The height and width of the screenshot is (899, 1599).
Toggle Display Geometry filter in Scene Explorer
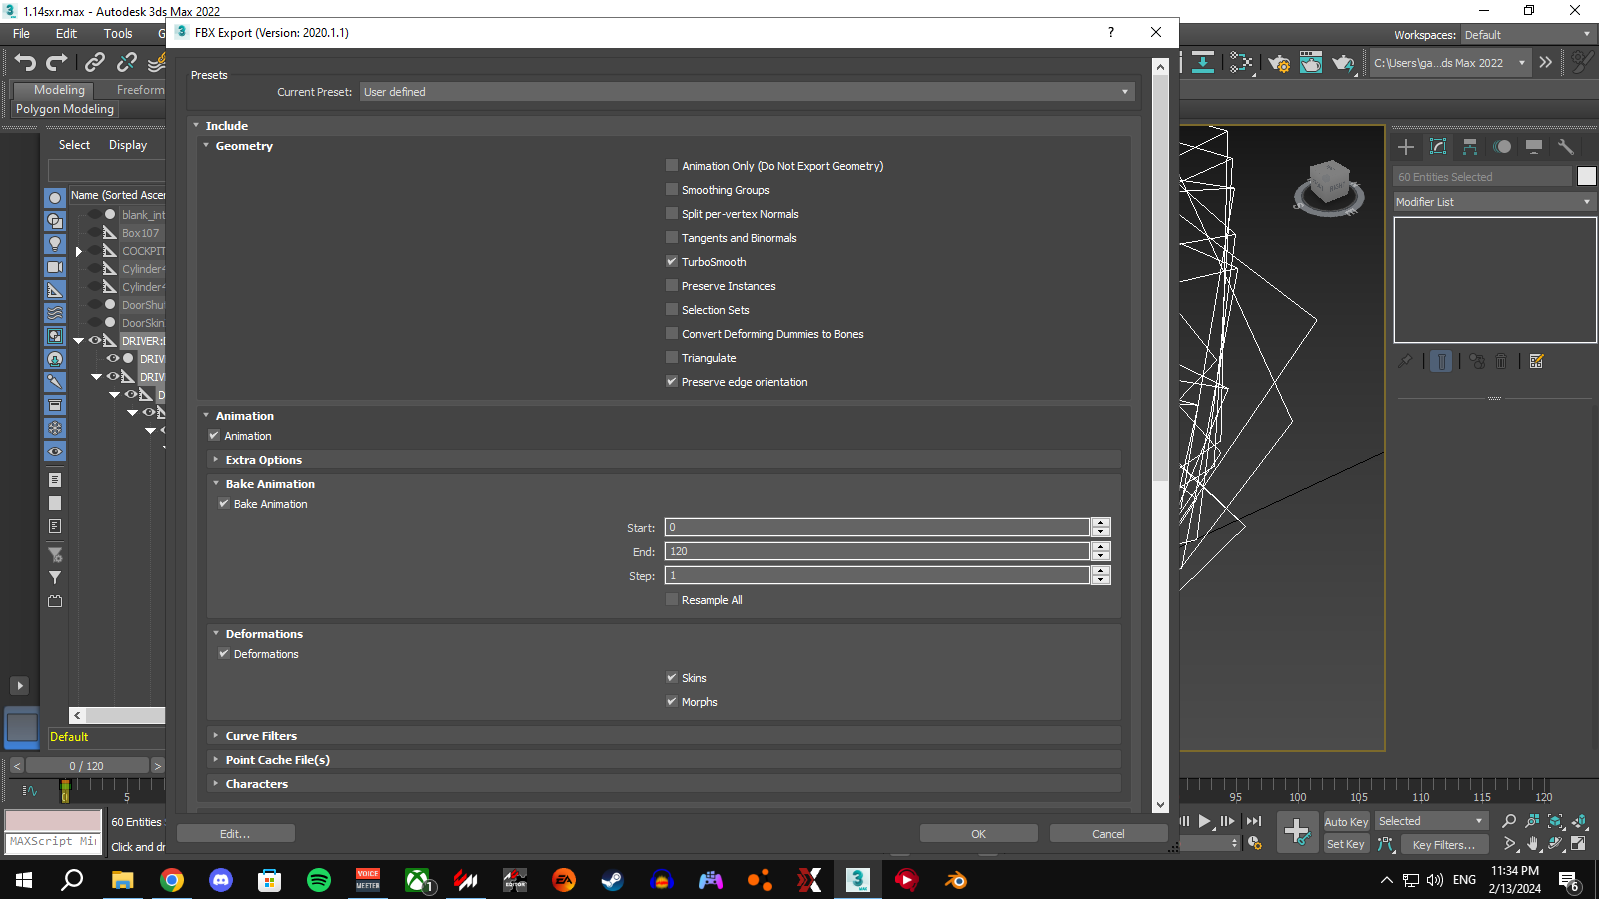click(x=55, y=198)
